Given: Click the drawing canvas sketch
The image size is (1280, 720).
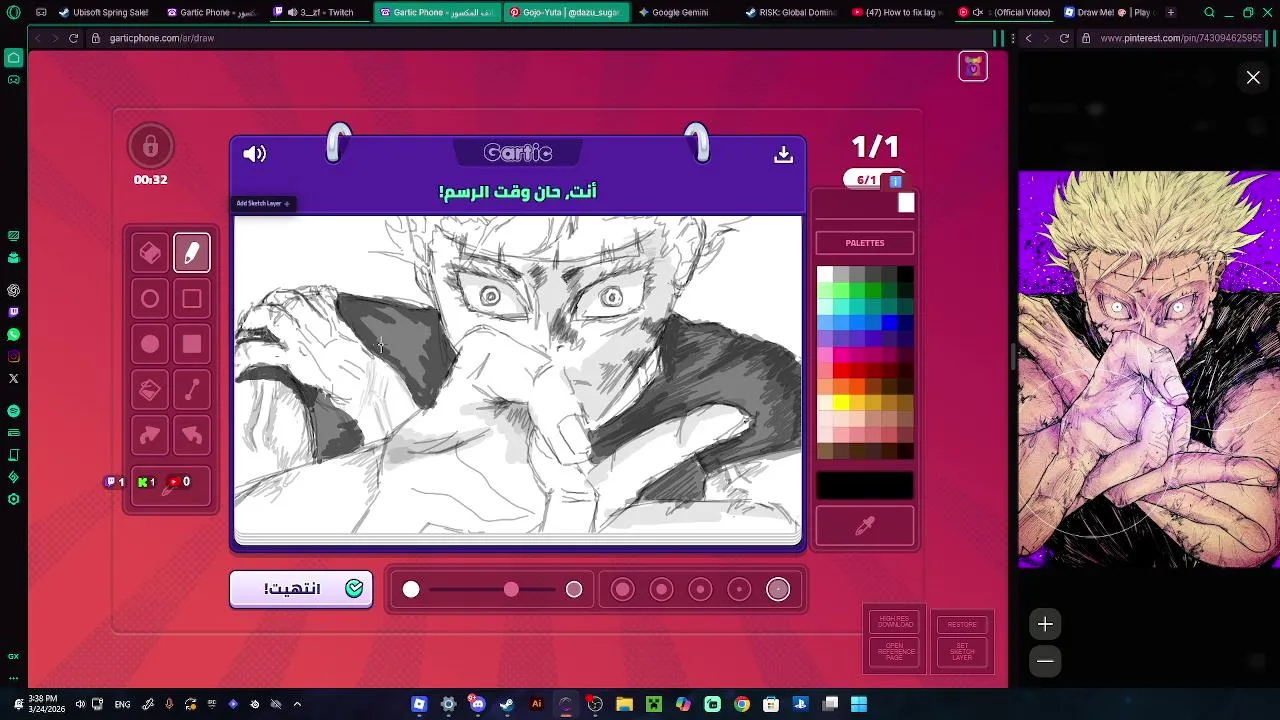Looking at the screenshot, I should click(x=518, y=376).
